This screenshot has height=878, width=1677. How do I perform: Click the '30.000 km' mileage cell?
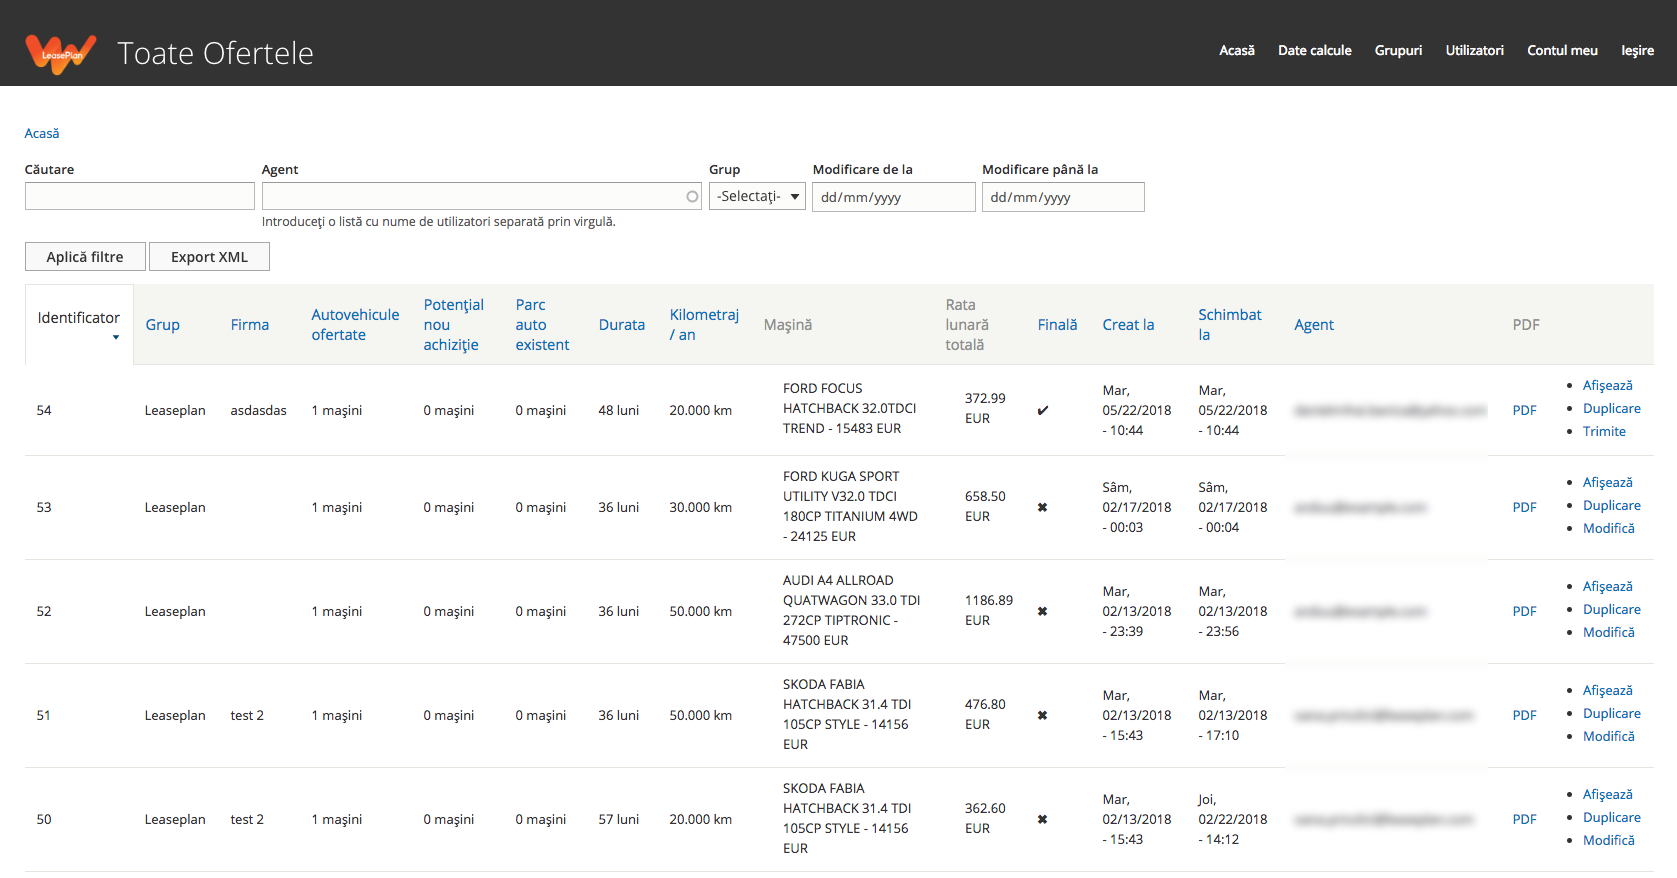click(700, 507)
